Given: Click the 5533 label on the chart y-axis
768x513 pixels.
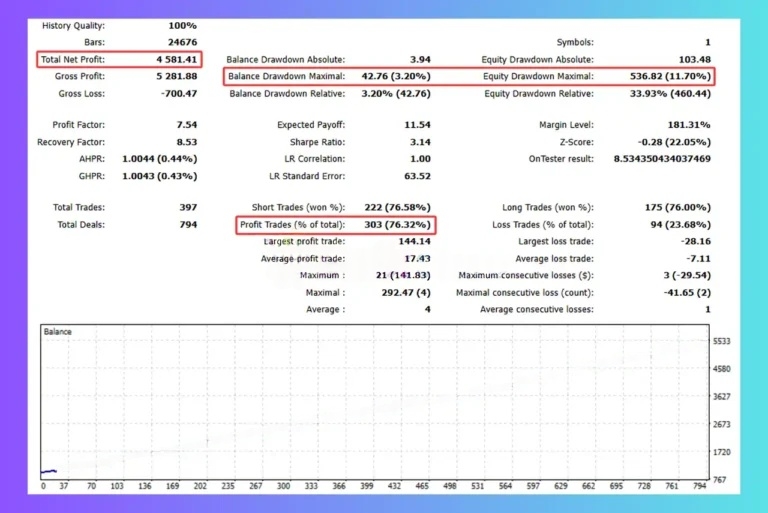Looking at the screenshot, I should [x=723, y=341].
